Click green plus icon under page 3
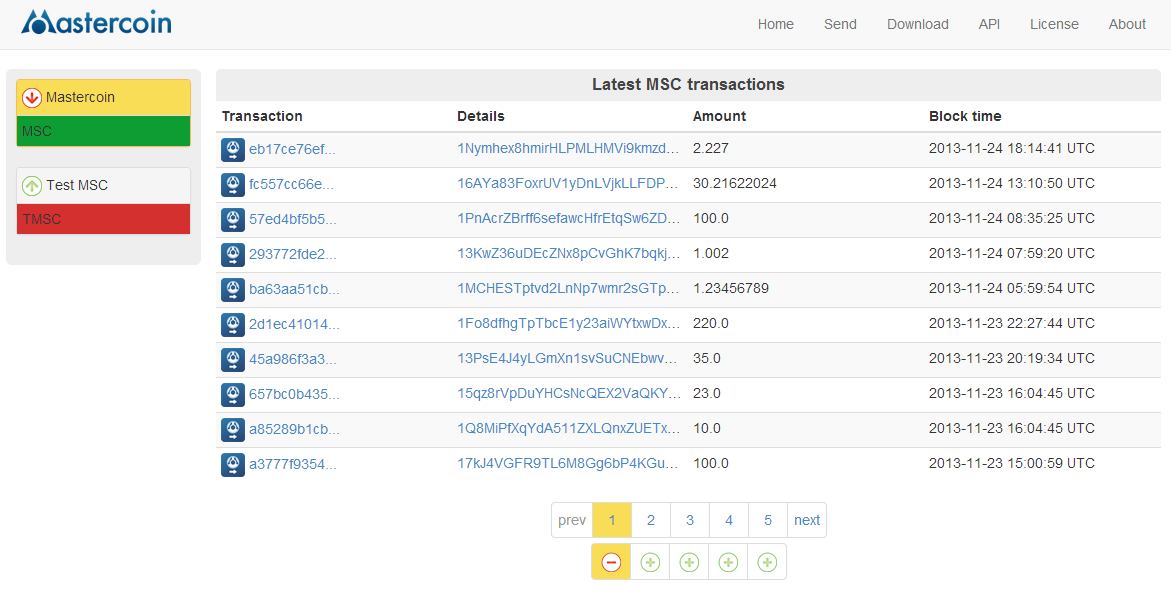 coord(689,563)
